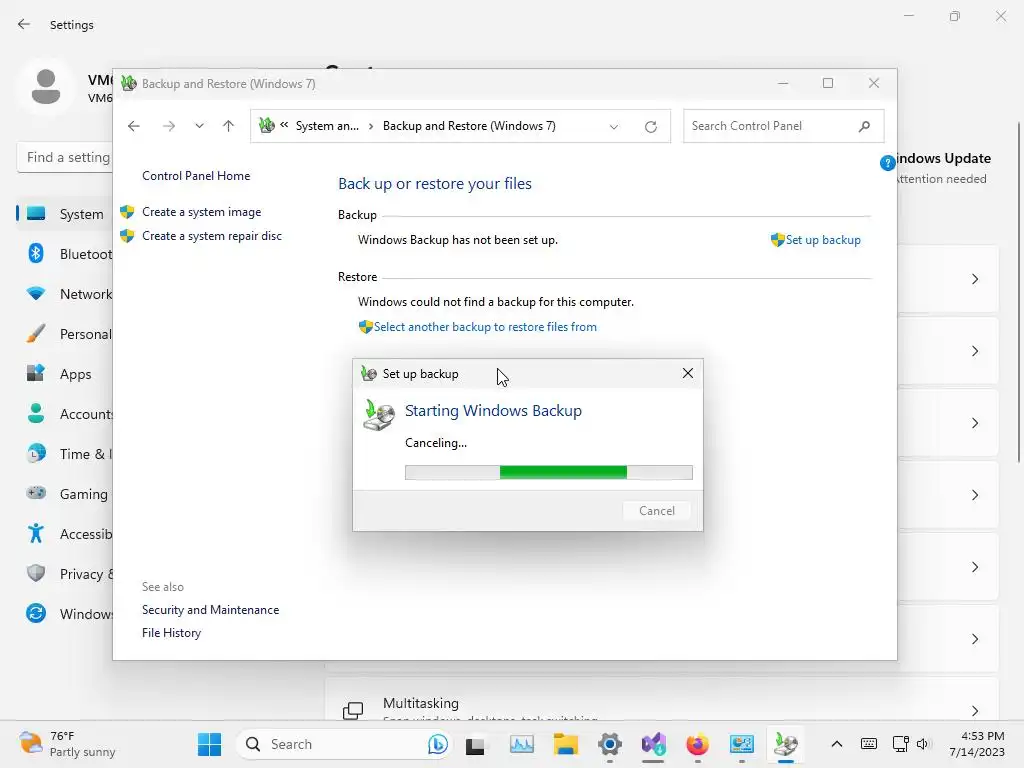1024x768 pixels.
Task: Click the green backup progress bar
Action: [549, 472]
